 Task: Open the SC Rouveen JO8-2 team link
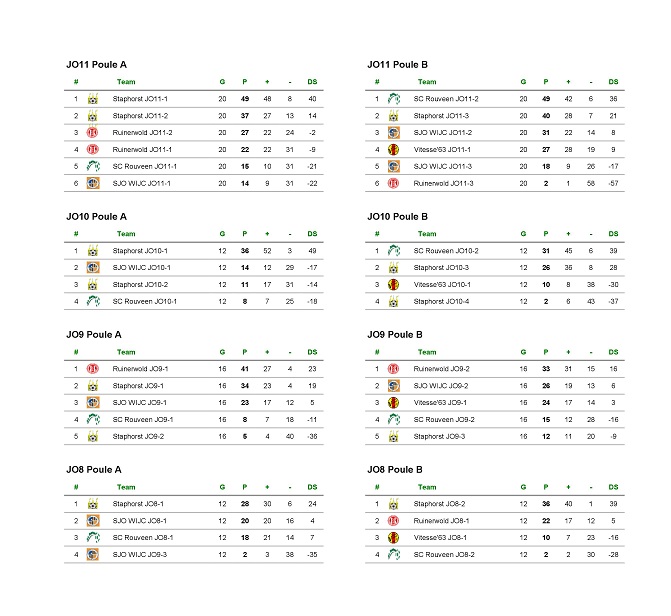pos(445,553)
